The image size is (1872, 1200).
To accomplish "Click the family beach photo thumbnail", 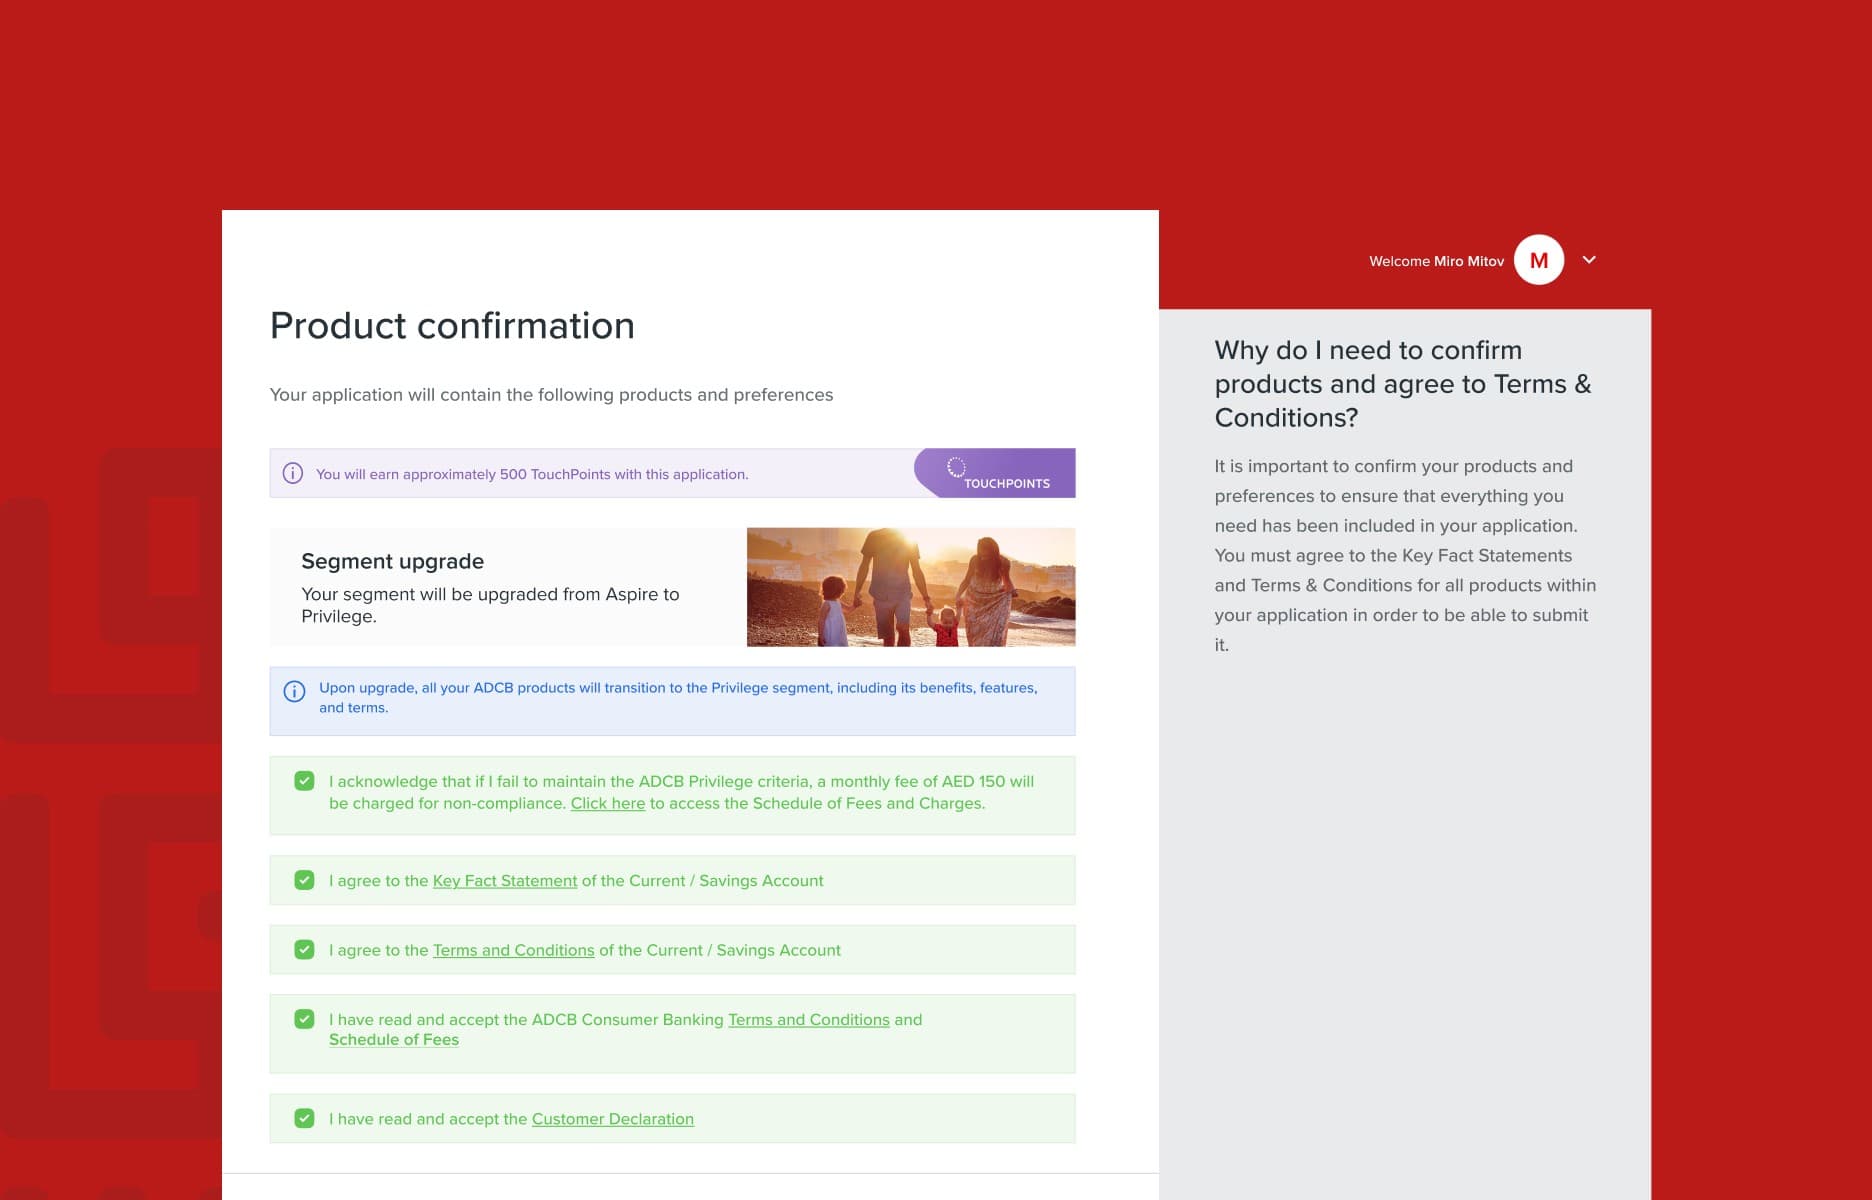I will coord(911,587).
